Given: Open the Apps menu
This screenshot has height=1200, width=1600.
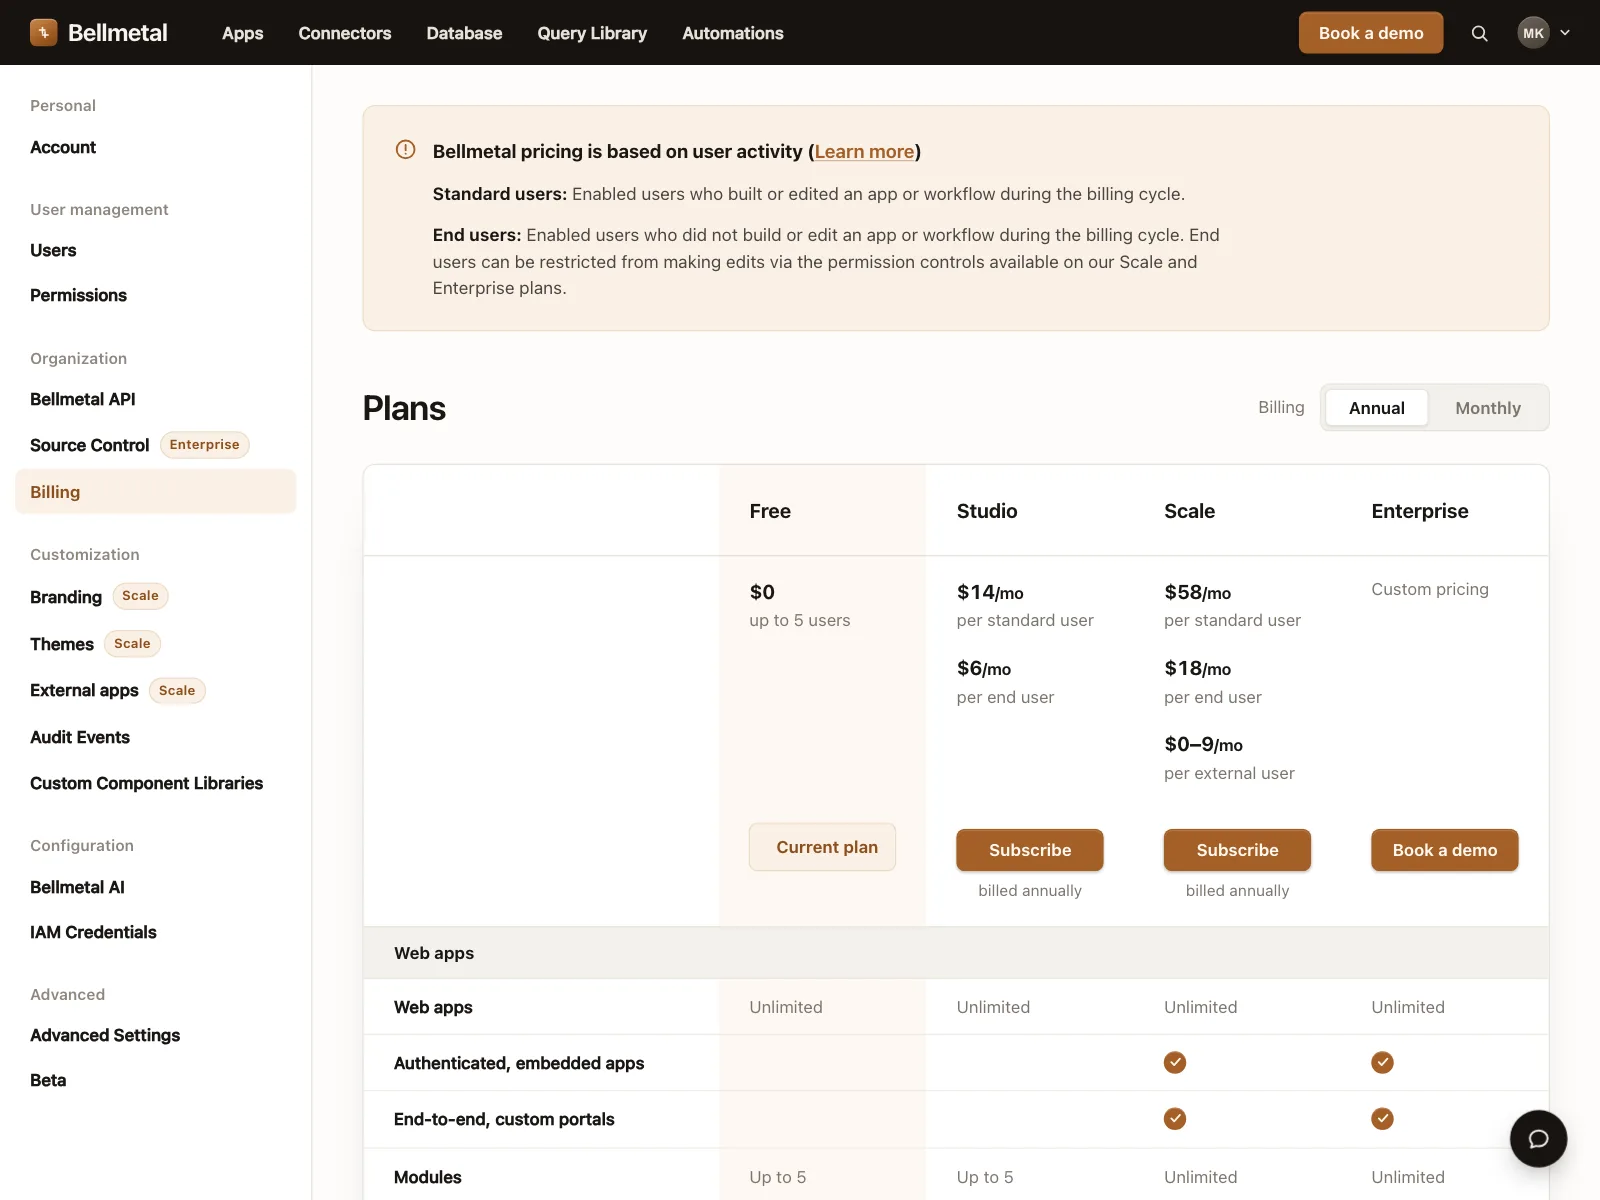Looking at the screenshot, I should (243, 33).
